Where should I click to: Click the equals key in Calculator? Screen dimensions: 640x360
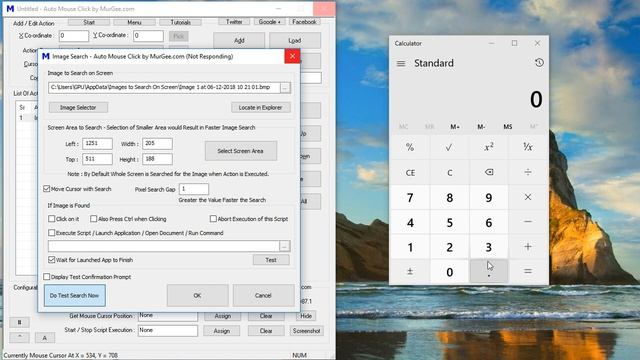click(x=528, y=271)
